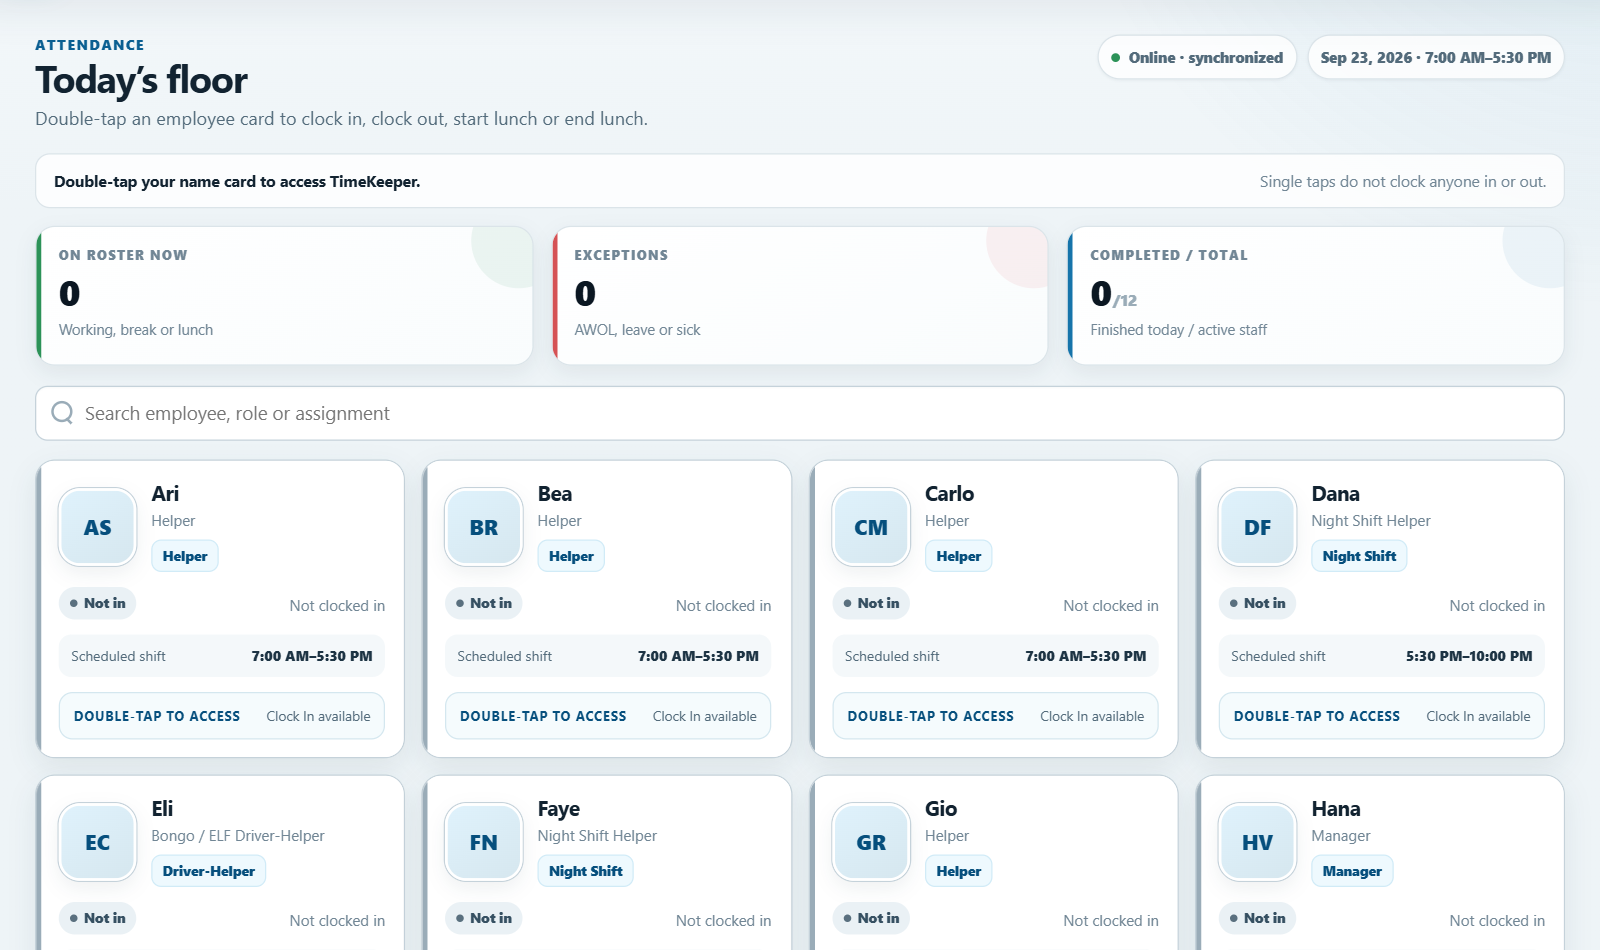Select Gio's GR avatar badge
The height and width of the screenshot is (950, 1600).
pyautogui.click(x=871, y=842)
